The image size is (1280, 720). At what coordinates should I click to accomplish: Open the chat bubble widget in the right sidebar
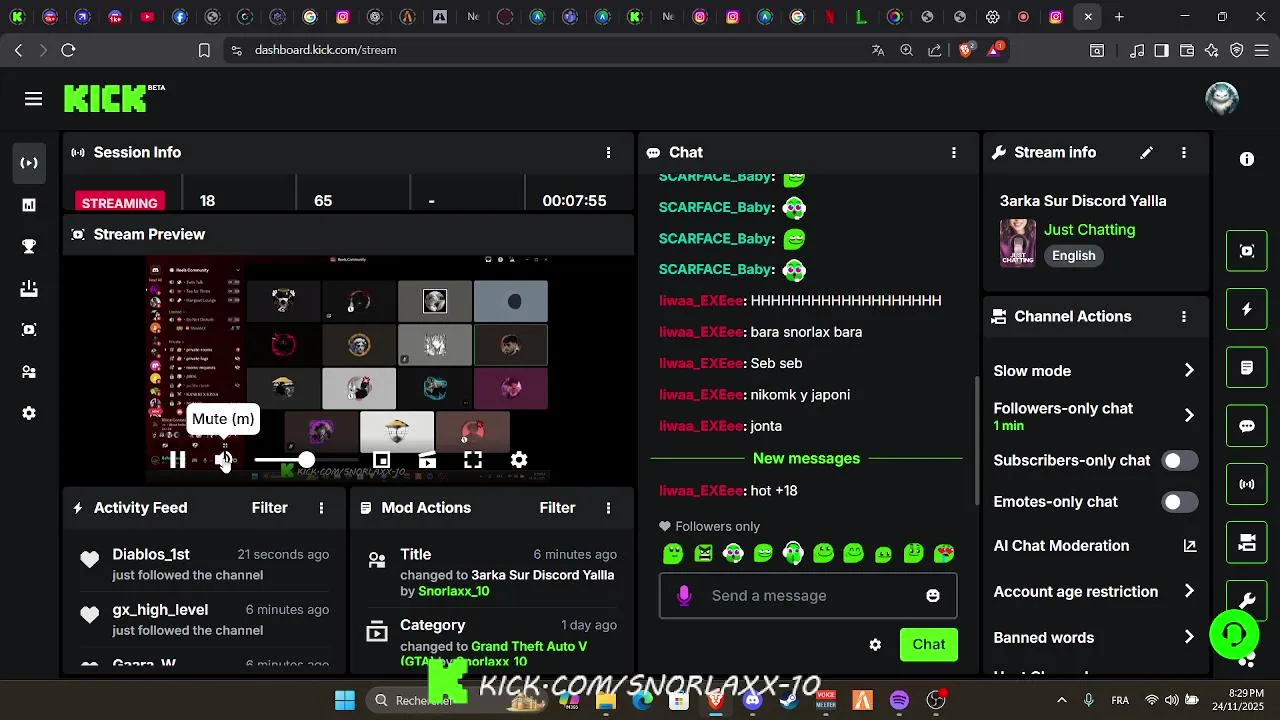(x=1247, y=426)
